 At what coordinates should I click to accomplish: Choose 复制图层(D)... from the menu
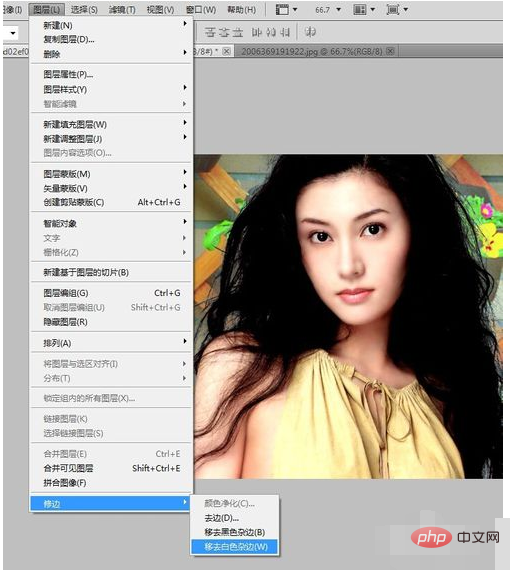(x=111, y=39)
